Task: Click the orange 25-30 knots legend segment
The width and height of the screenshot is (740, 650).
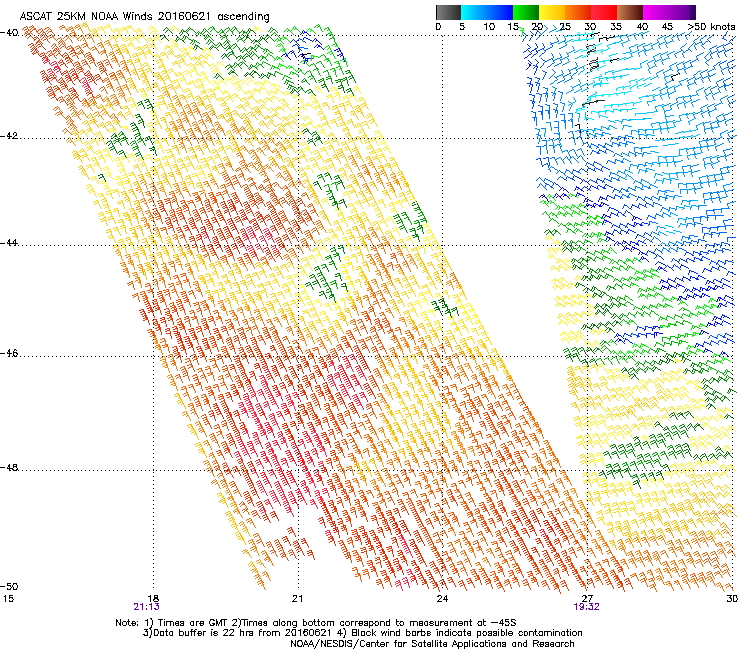Action: (578, 12)
